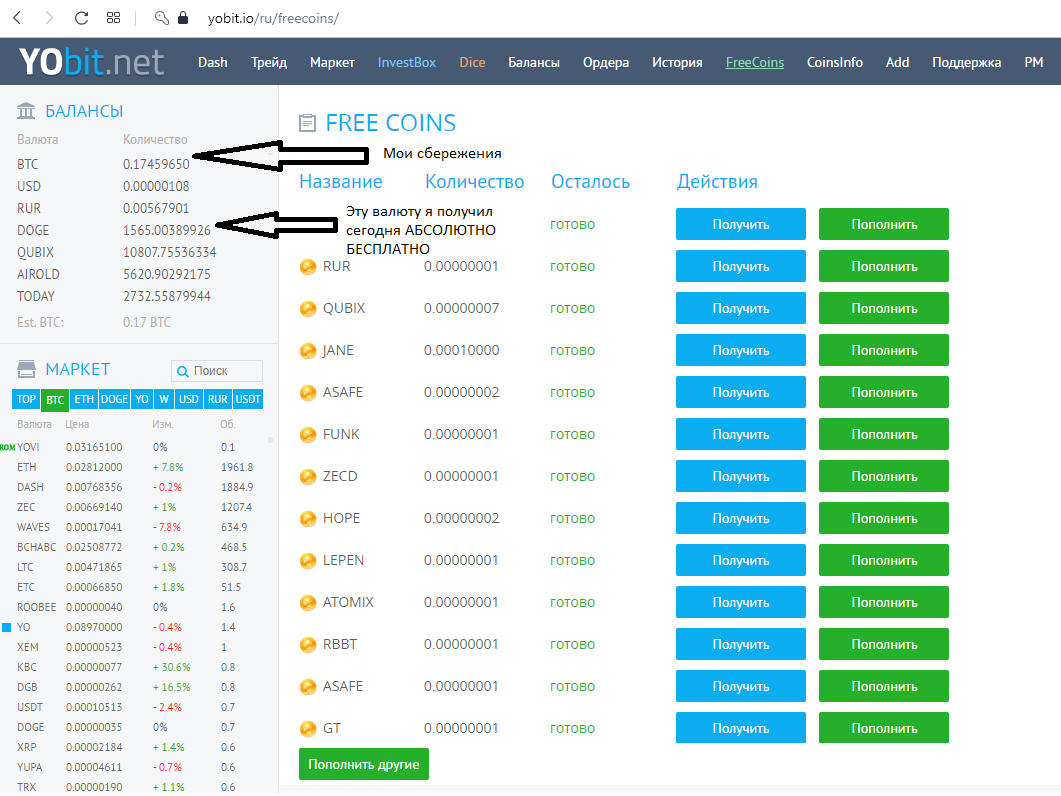1061x796 pixels.
Task: Click the blue square marker beside YO
Action: (7, 627)
